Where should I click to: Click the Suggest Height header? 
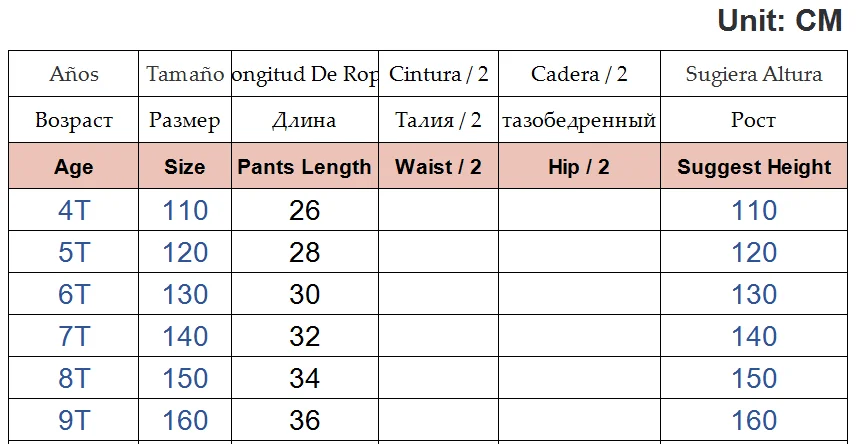(754, 167)
